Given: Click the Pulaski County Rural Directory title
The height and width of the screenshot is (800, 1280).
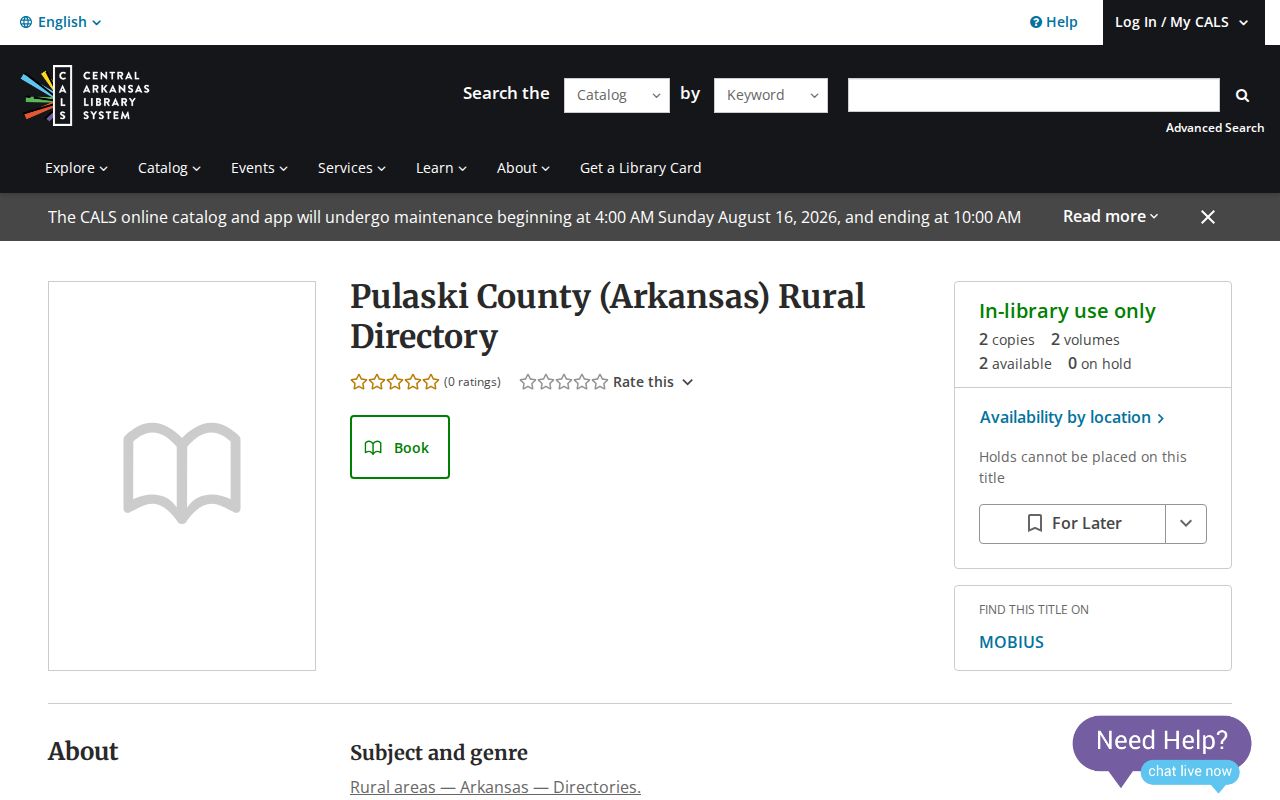Looking at the screenshot, I should [608, 316].
